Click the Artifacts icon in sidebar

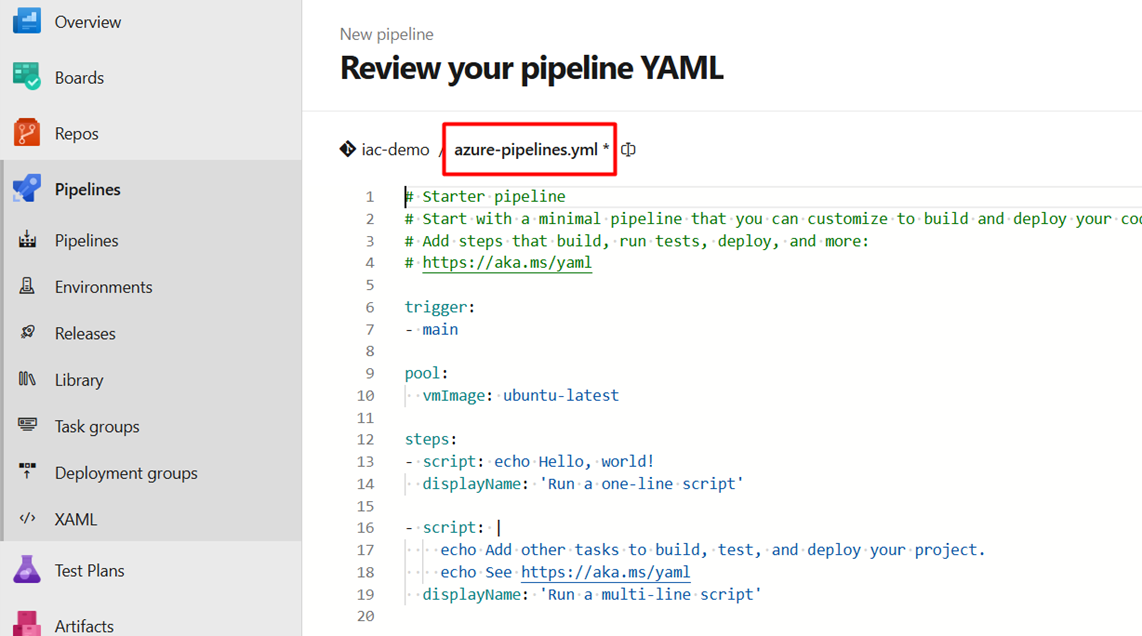coord(27,624)
